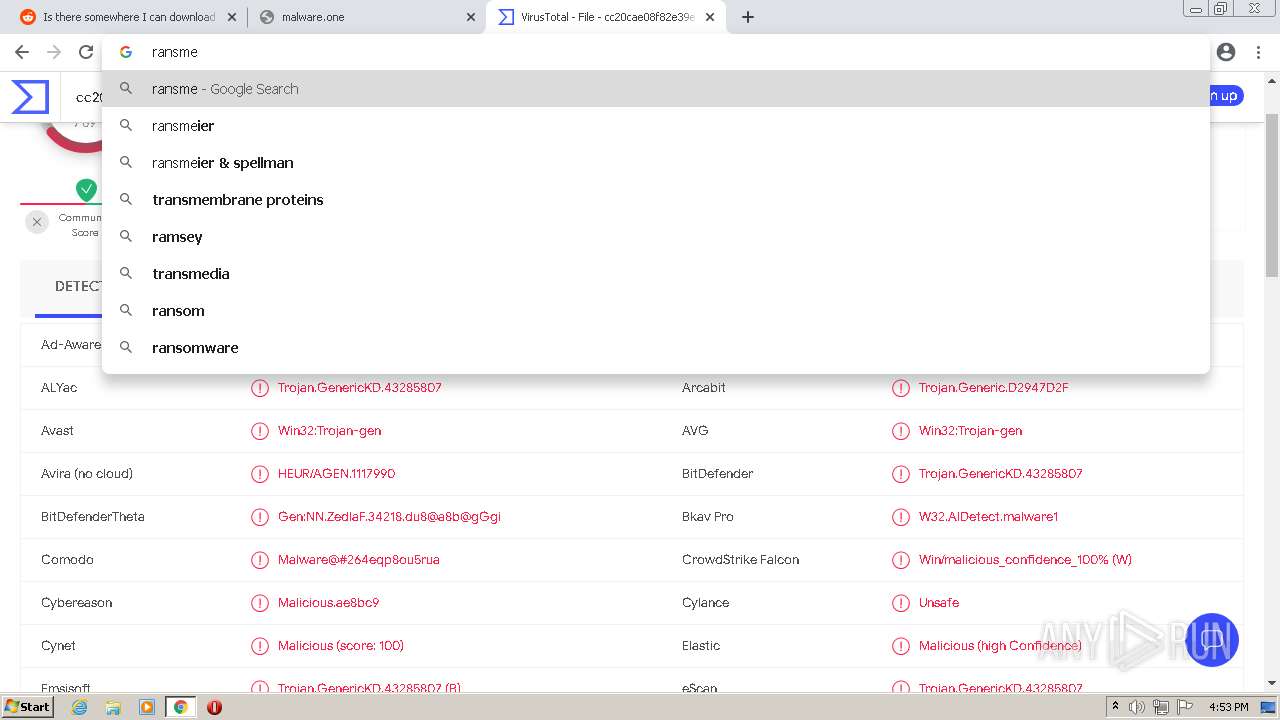Image resolution: width=1280 pixels, height=720 pixels.
Task: Pick the 'ransmeier & spellman' suggestion
Action: tap(655, 163)
